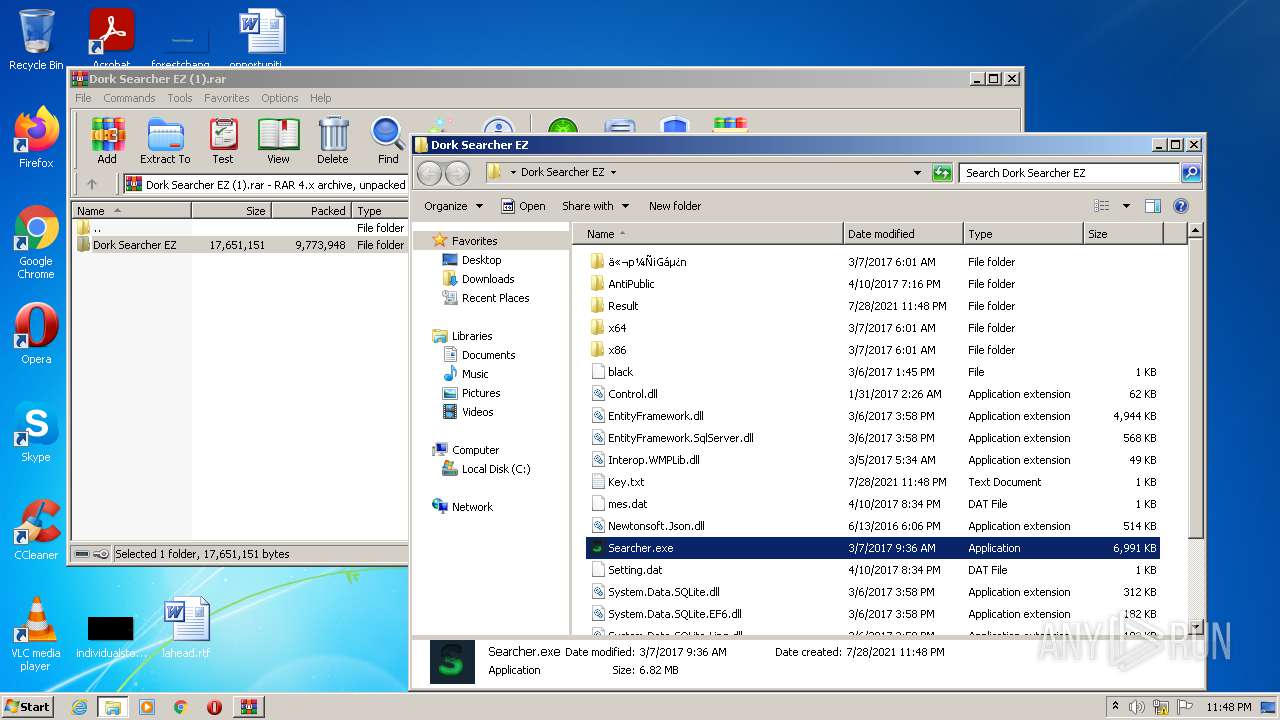Screen dimensions: 1280x720
Task: Select the lahead.rtf desktop file
Action: (187, 627)
